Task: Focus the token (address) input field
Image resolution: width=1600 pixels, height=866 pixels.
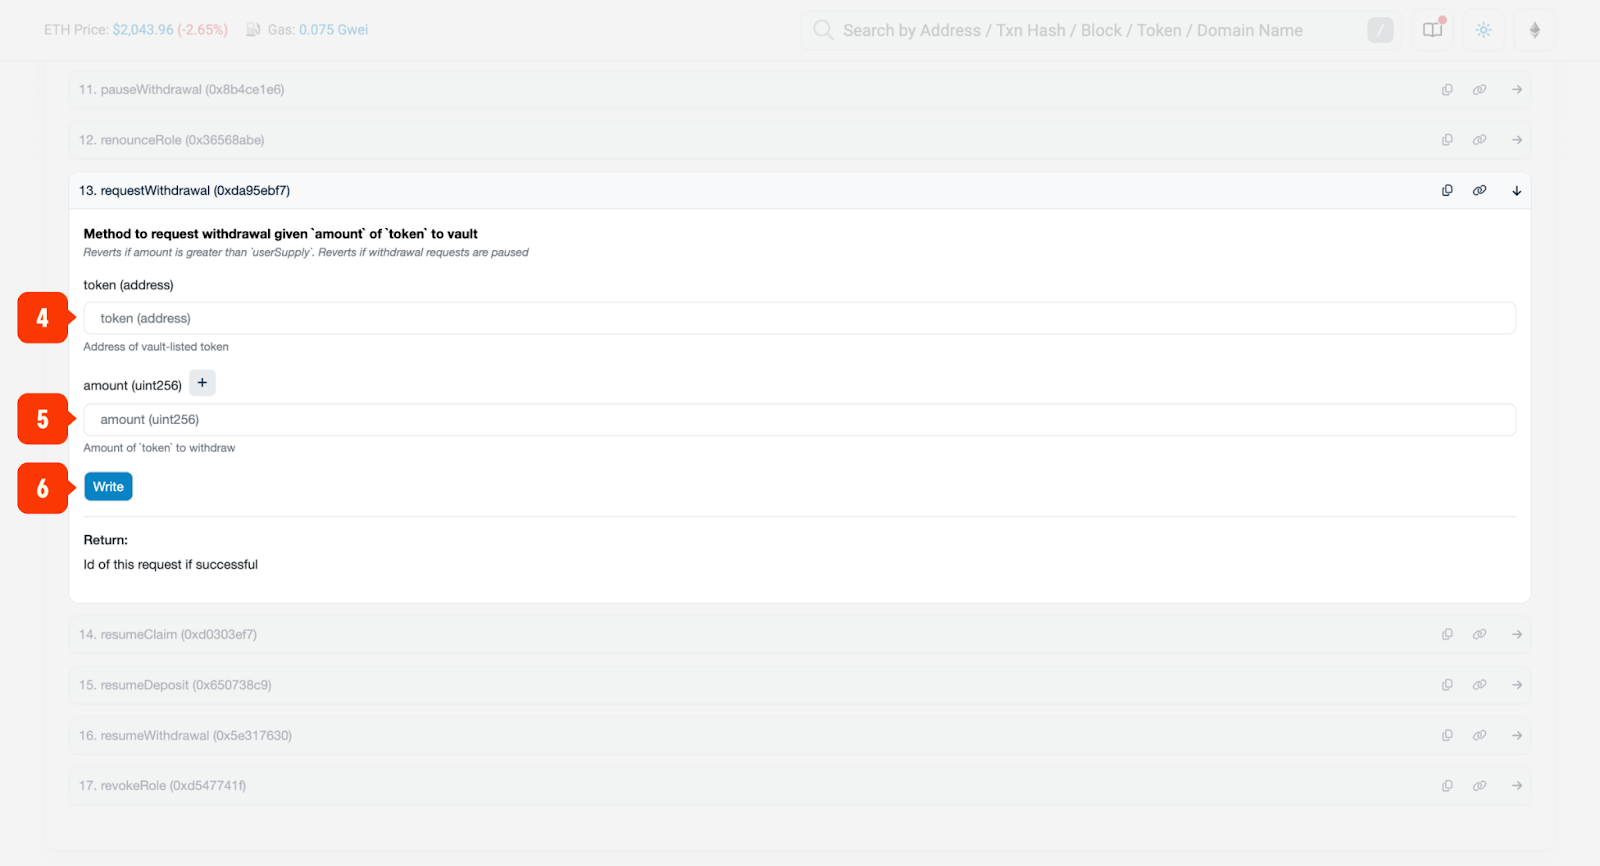Action: (799, 318)
